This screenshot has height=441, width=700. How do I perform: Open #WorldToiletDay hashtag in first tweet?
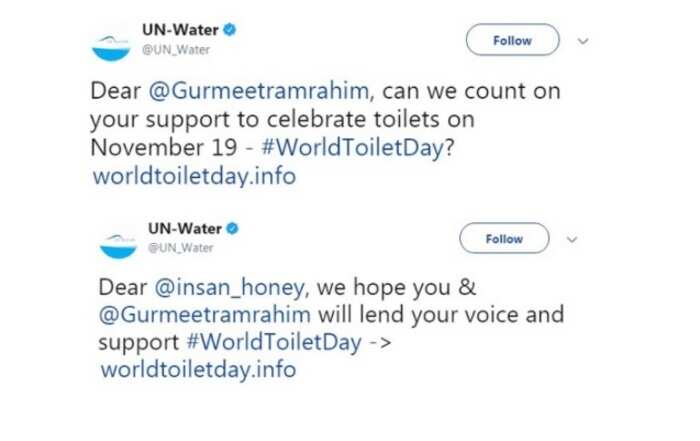[x=353, y=147]
